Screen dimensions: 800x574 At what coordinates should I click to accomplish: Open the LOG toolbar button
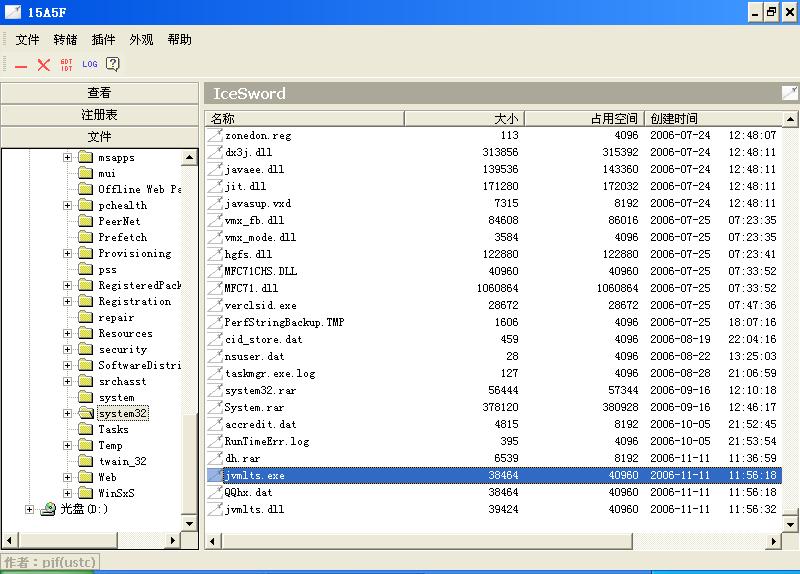pyautogui.click(x=90, y=65)
